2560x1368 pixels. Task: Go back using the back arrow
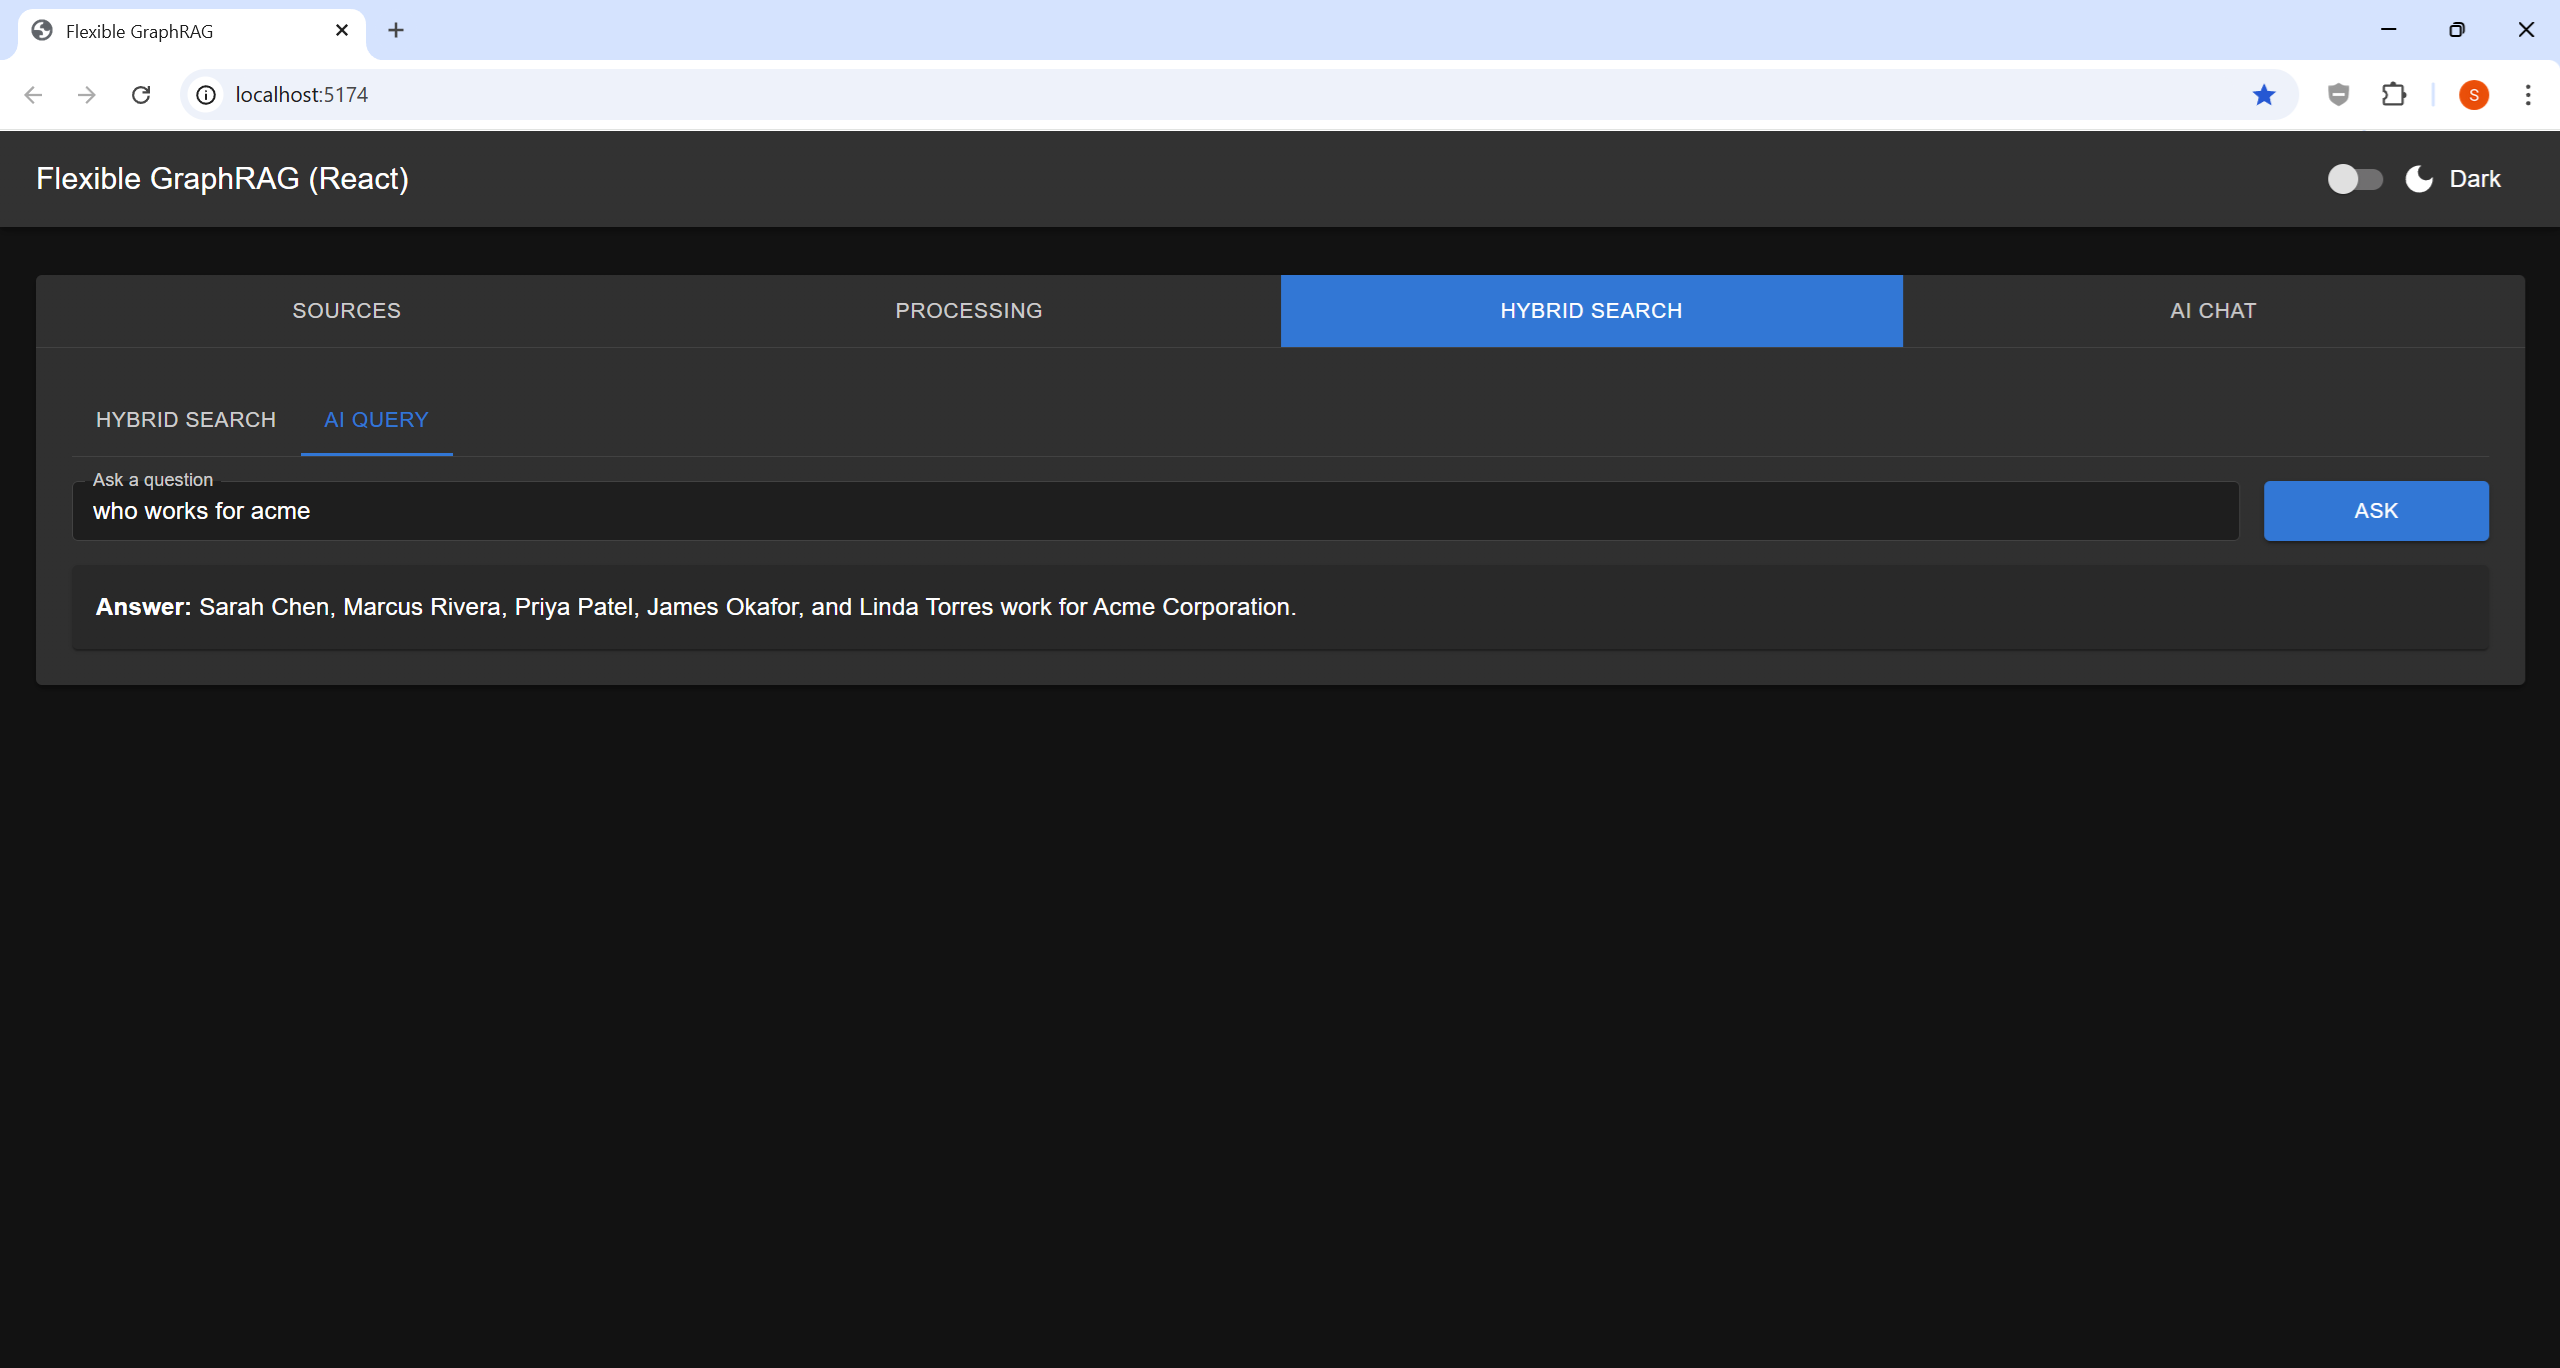point(33,95)
